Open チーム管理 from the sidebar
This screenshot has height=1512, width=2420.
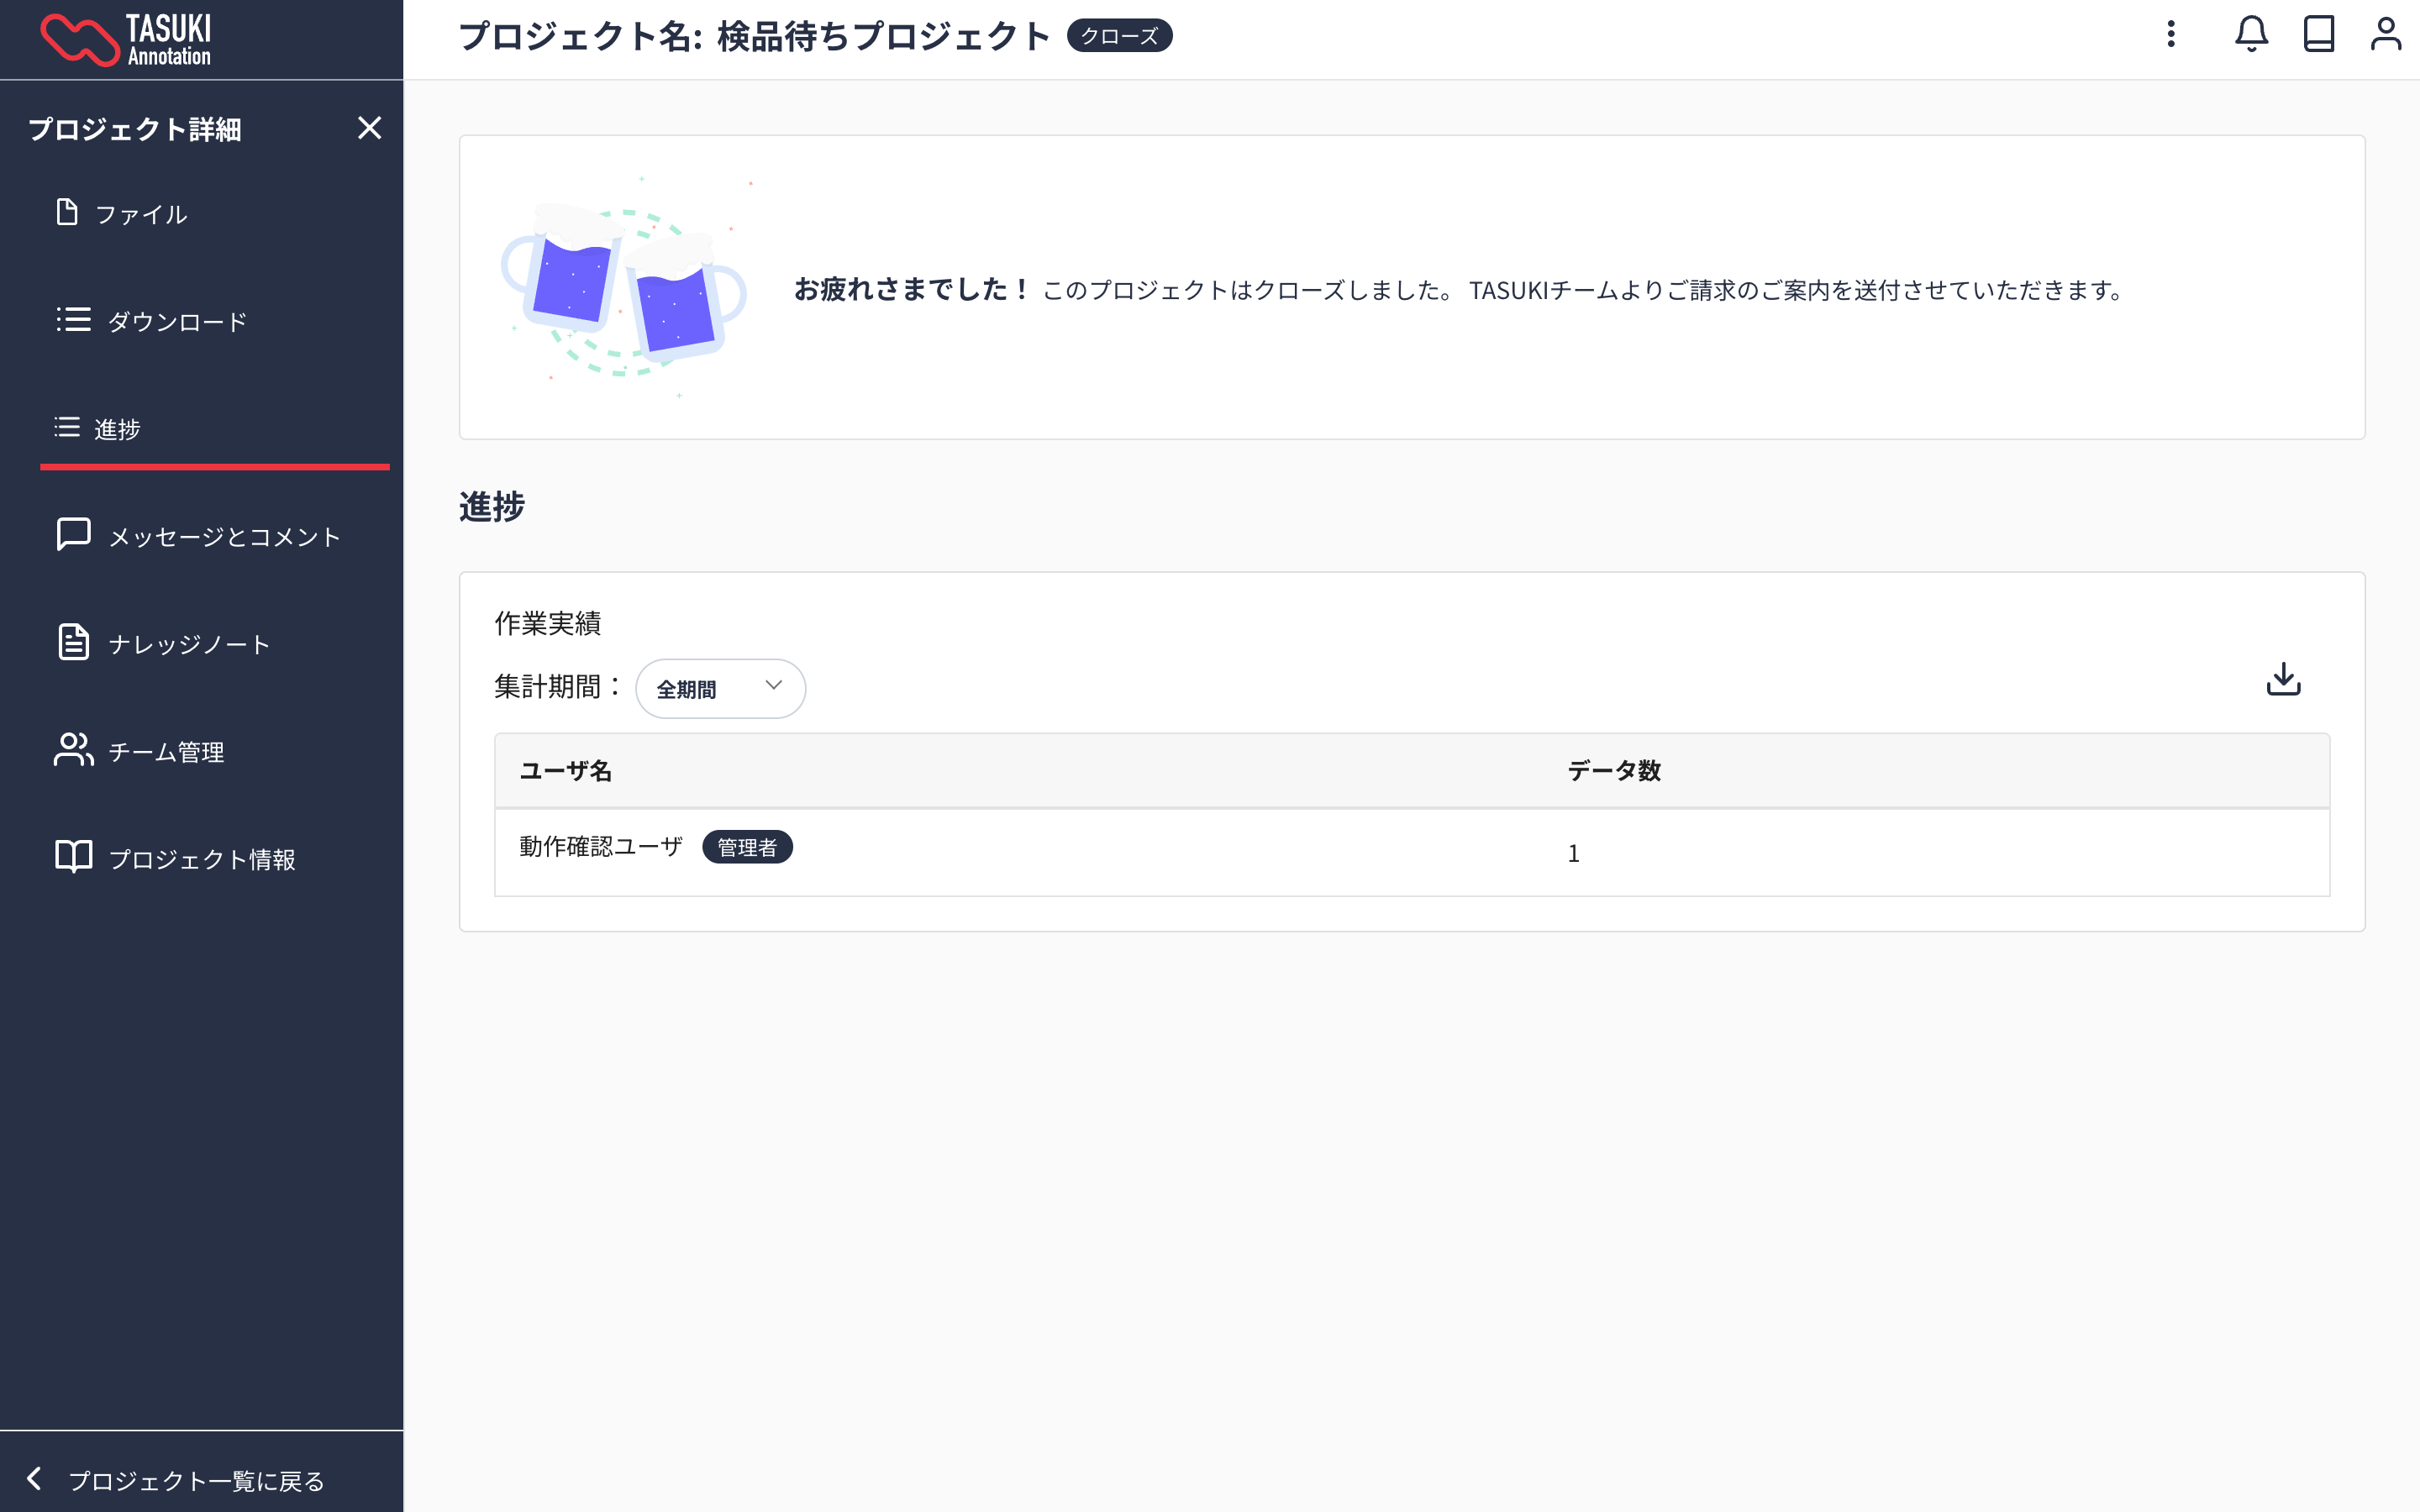[x=166, y=752]
